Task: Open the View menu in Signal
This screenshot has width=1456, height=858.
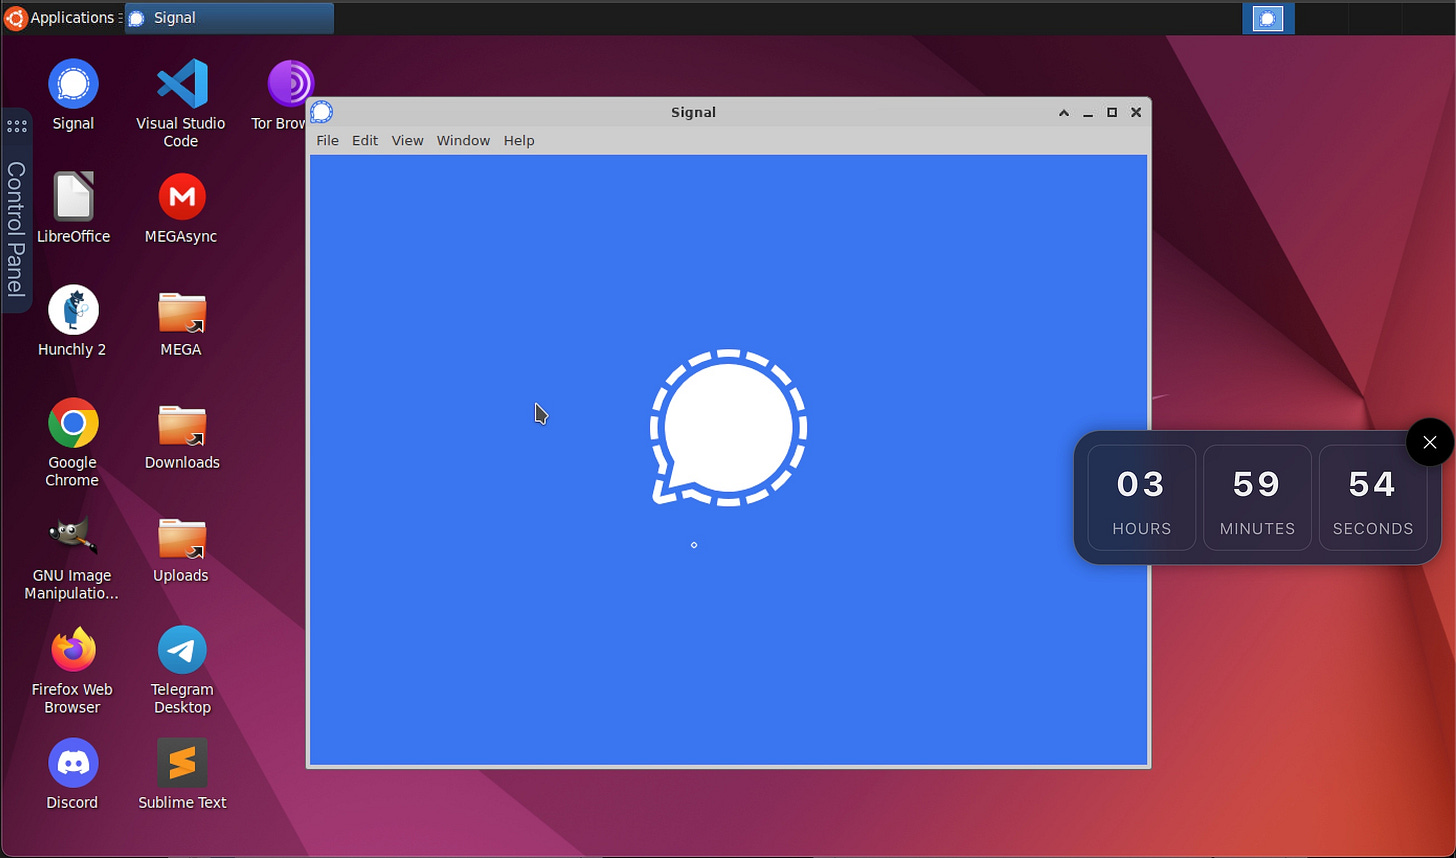Action: pos(407,140)
